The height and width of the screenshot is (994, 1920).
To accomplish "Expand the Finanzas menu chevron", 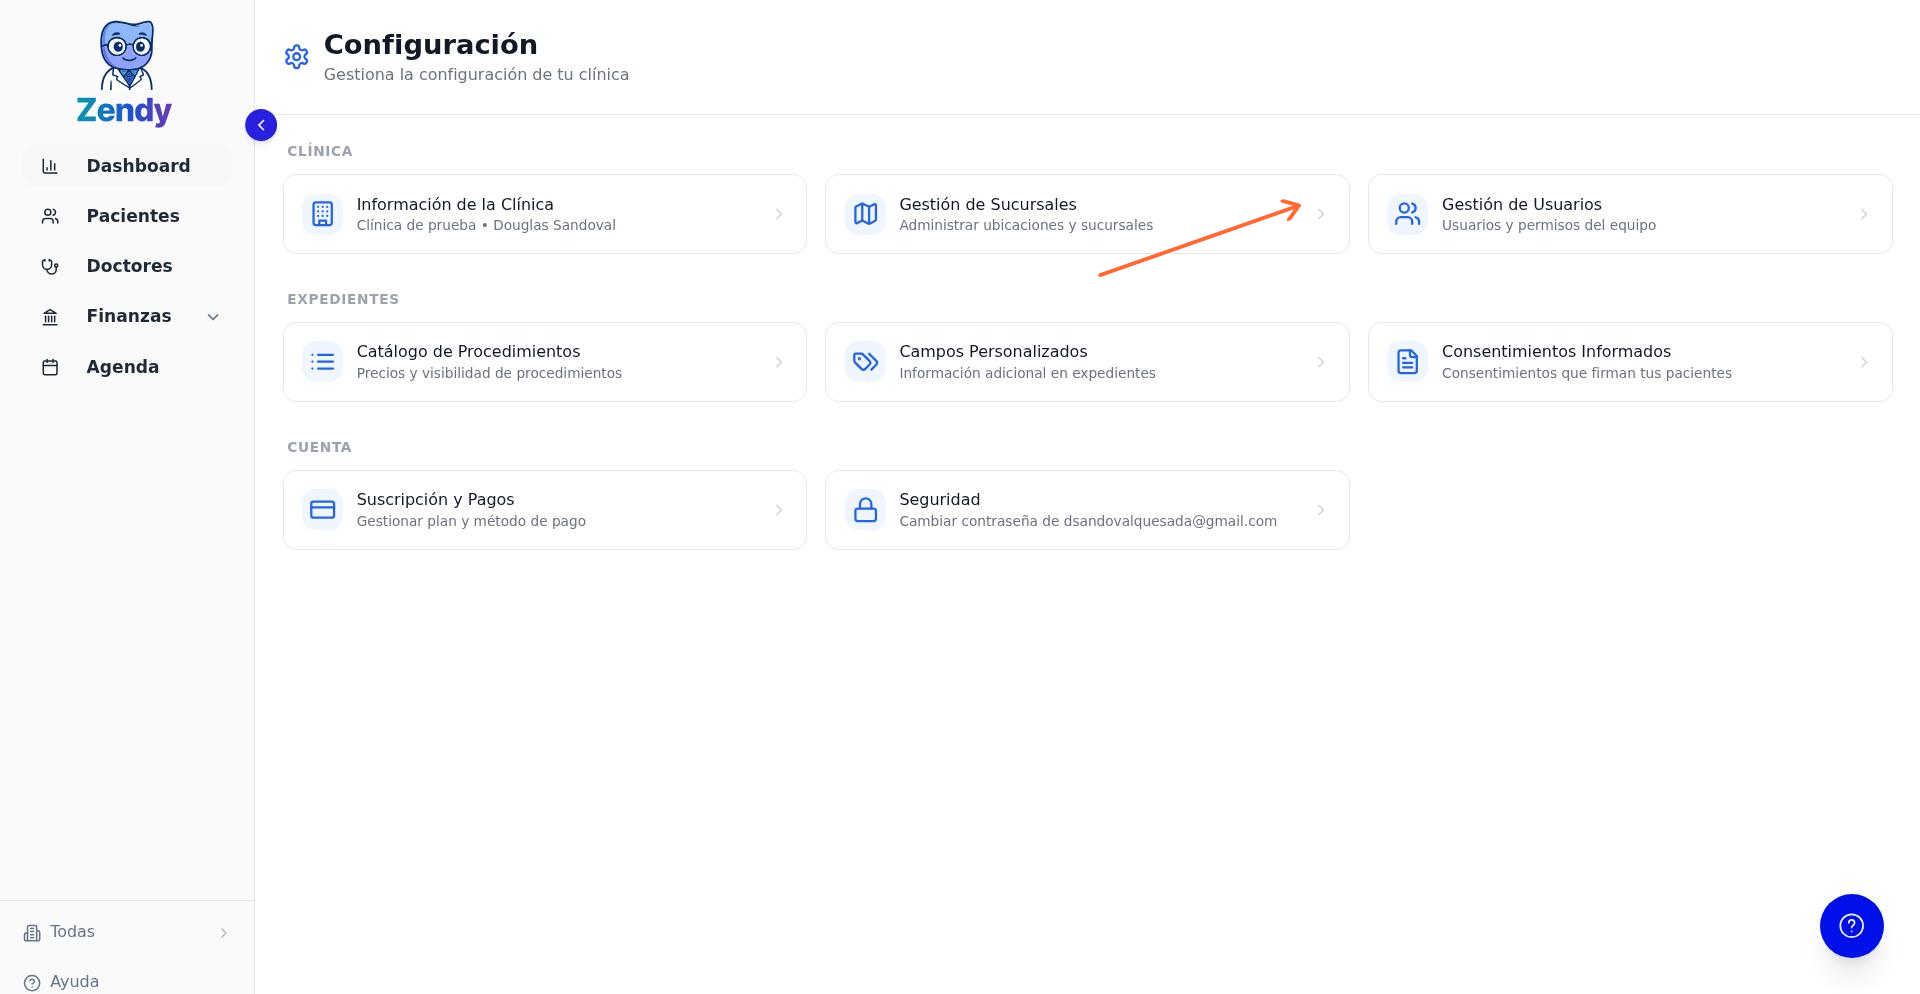I will coord(212,316).
